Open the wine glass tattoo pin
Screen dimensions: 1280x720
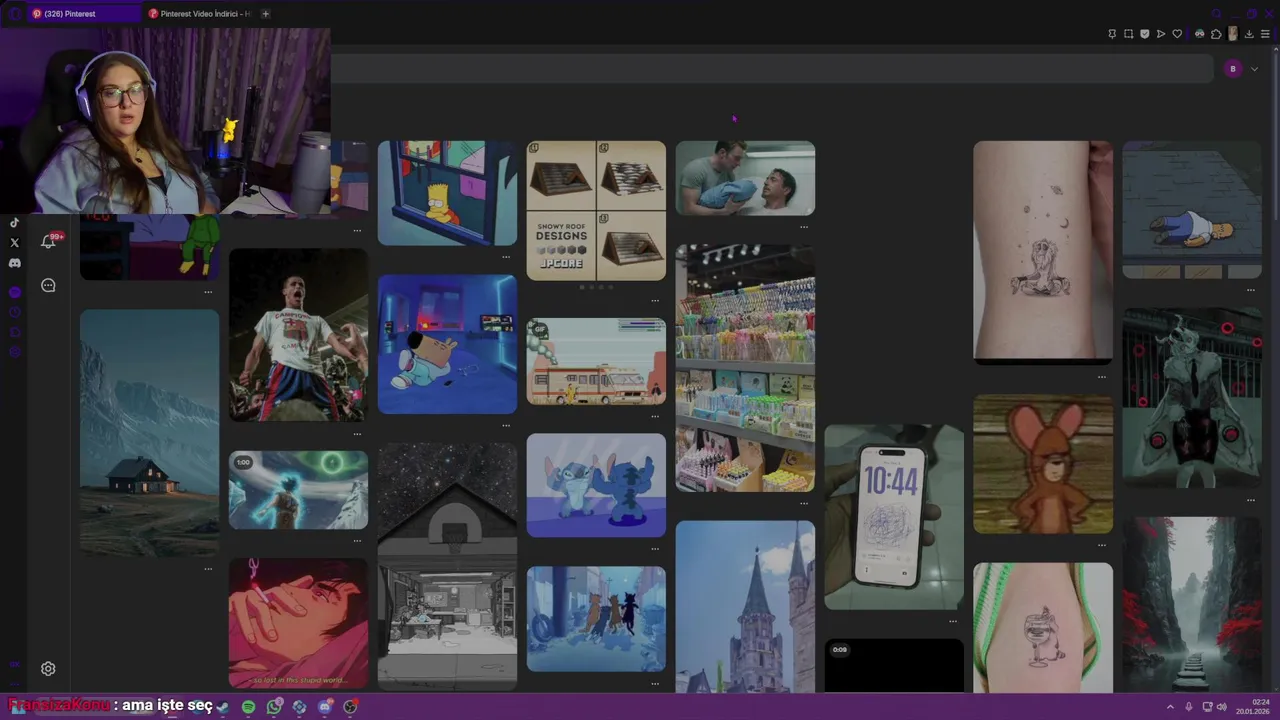click(1043, 628)
